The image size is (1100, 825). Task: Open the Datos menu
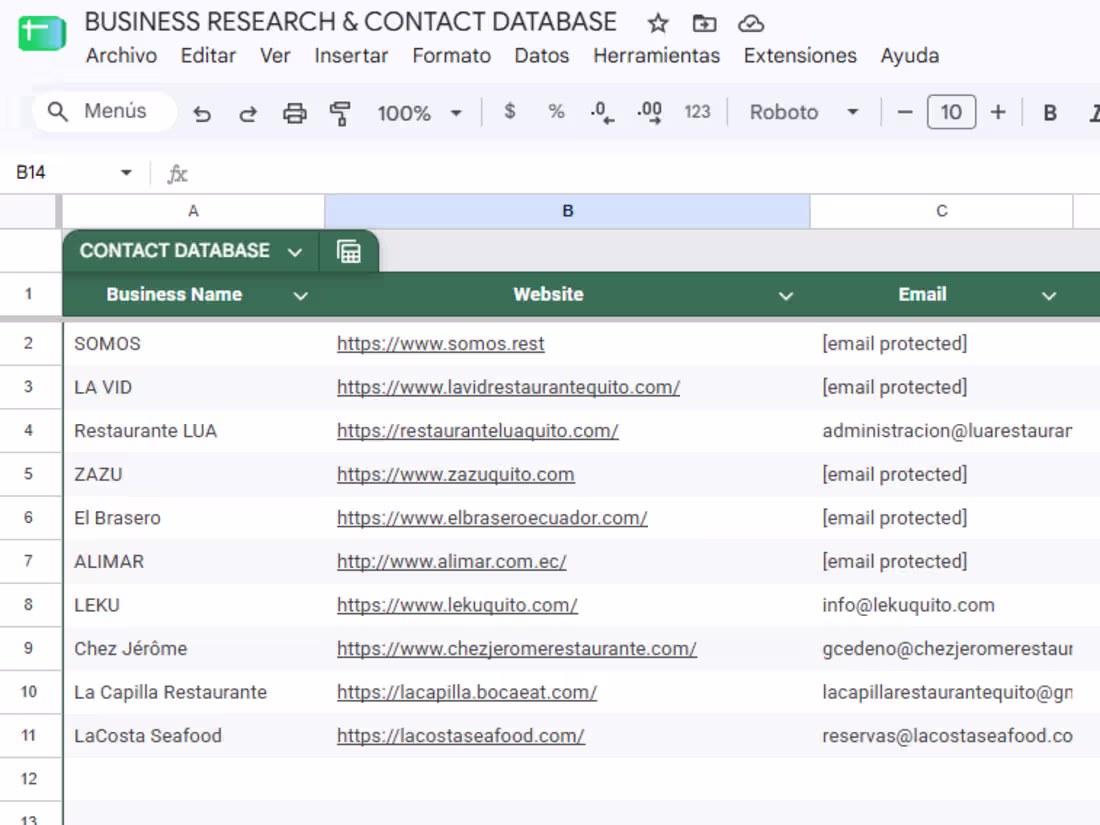[x=542, y=56]
